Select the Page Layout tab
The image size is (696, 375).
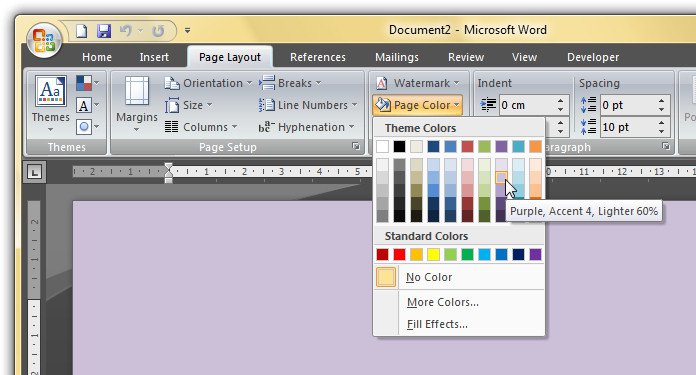click(230, 57)
